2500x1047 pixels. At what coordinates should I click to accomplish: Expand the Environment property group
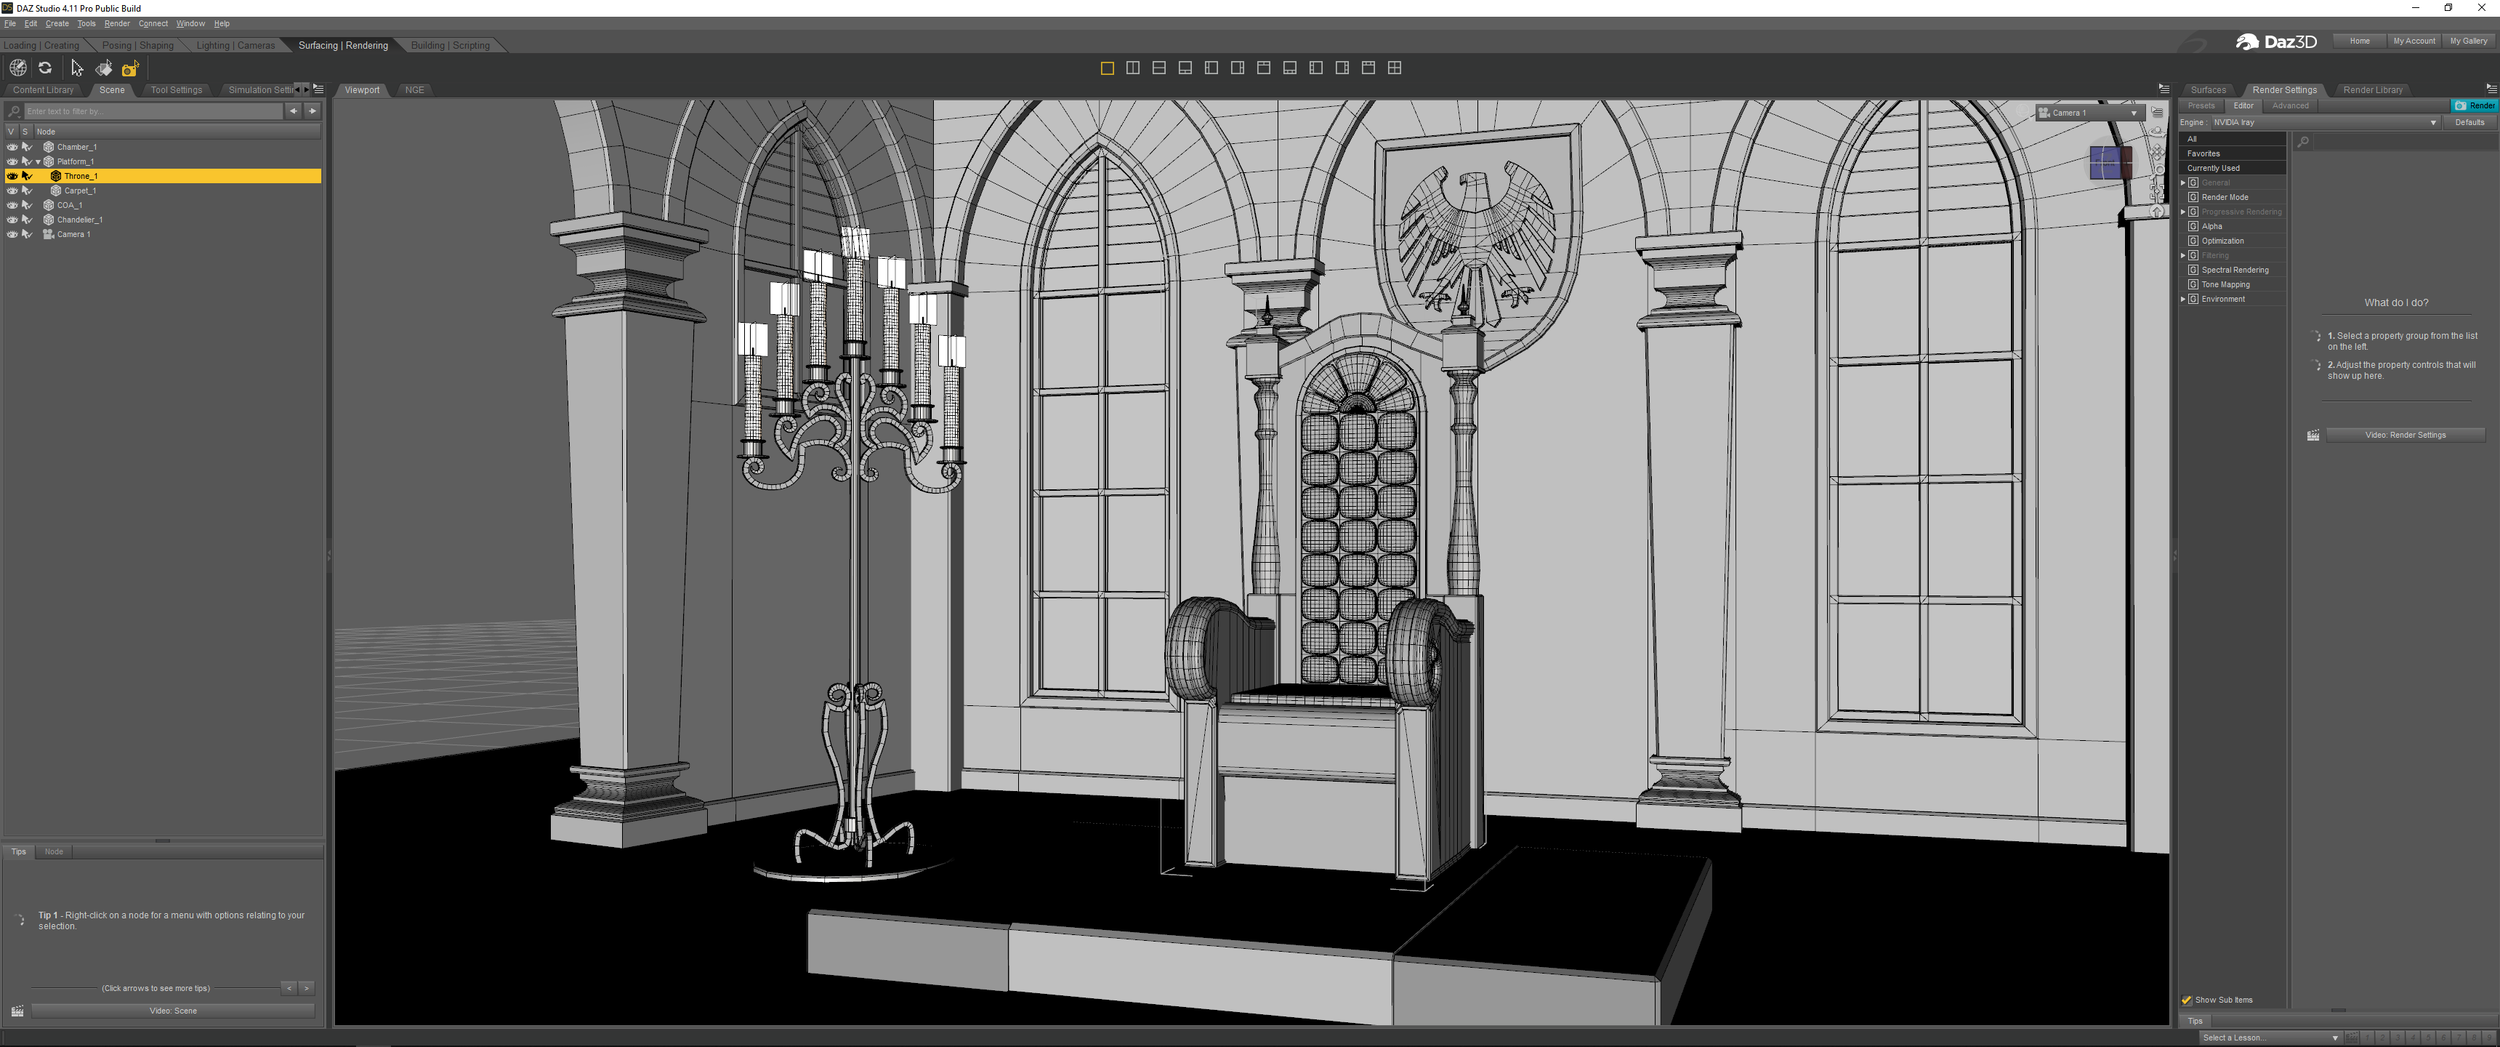pyautogui.click(x=2183, y=299)
